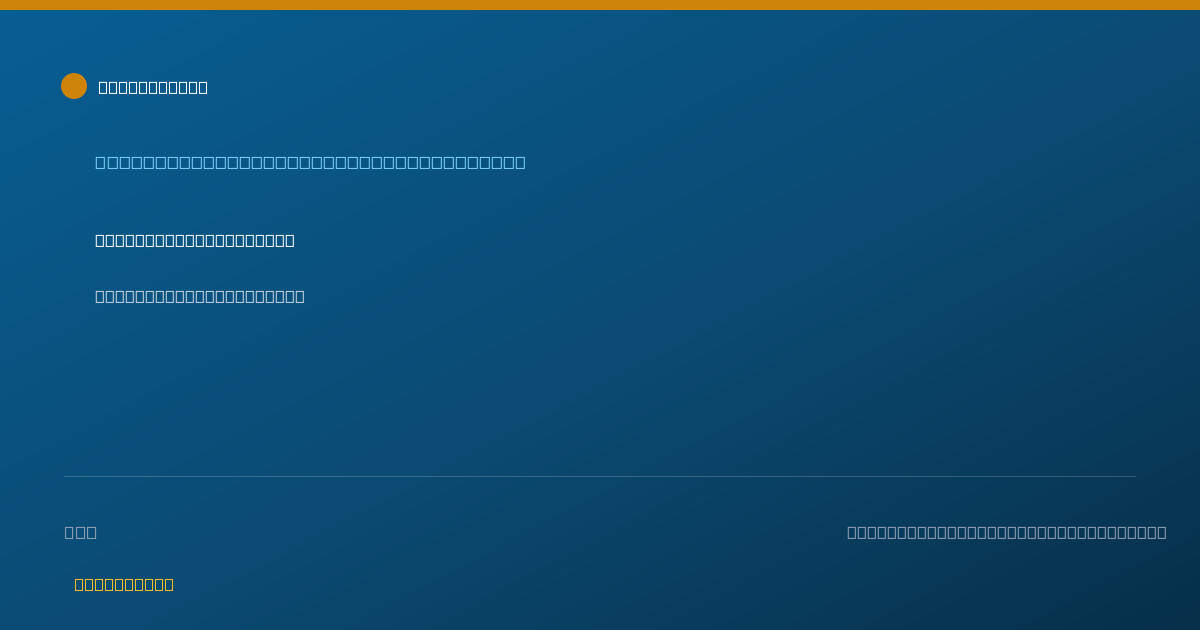Click the thin horizontal divider line

600,476
